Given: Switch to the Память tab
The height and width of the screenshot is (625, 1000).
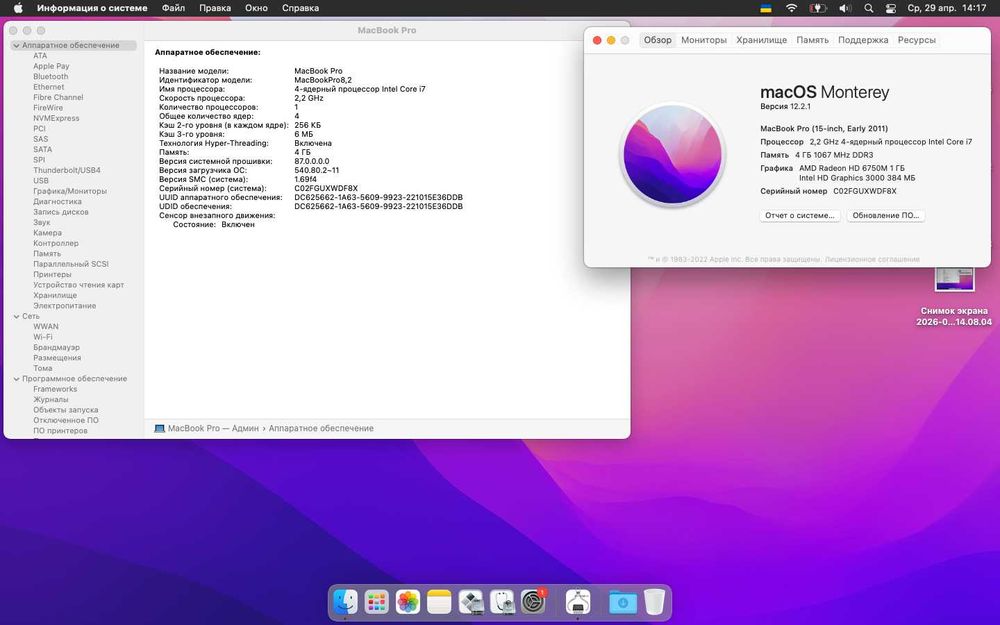Looking at the screenshot, I should pos(812,40).
